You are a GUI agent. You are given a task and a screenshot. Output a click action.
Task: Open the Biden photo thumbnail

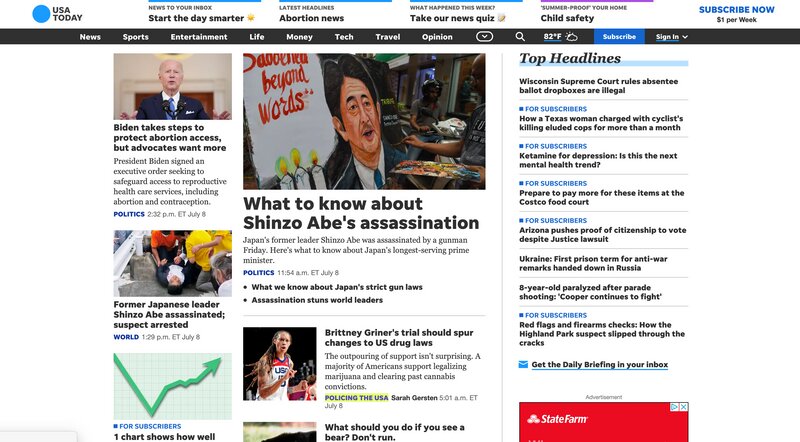tap(172, 86)
